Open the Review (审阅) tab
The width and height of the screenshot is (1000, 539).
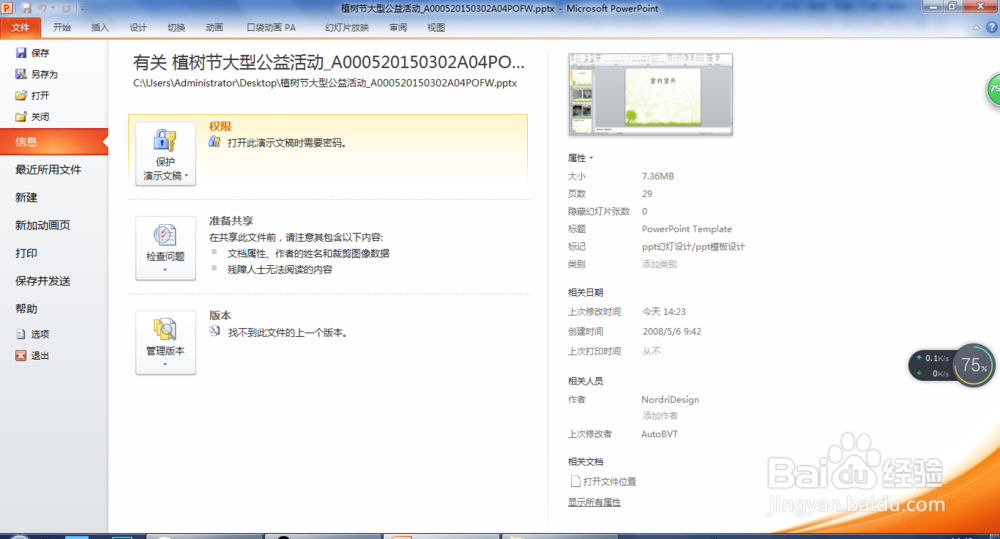tap(398, 27)
